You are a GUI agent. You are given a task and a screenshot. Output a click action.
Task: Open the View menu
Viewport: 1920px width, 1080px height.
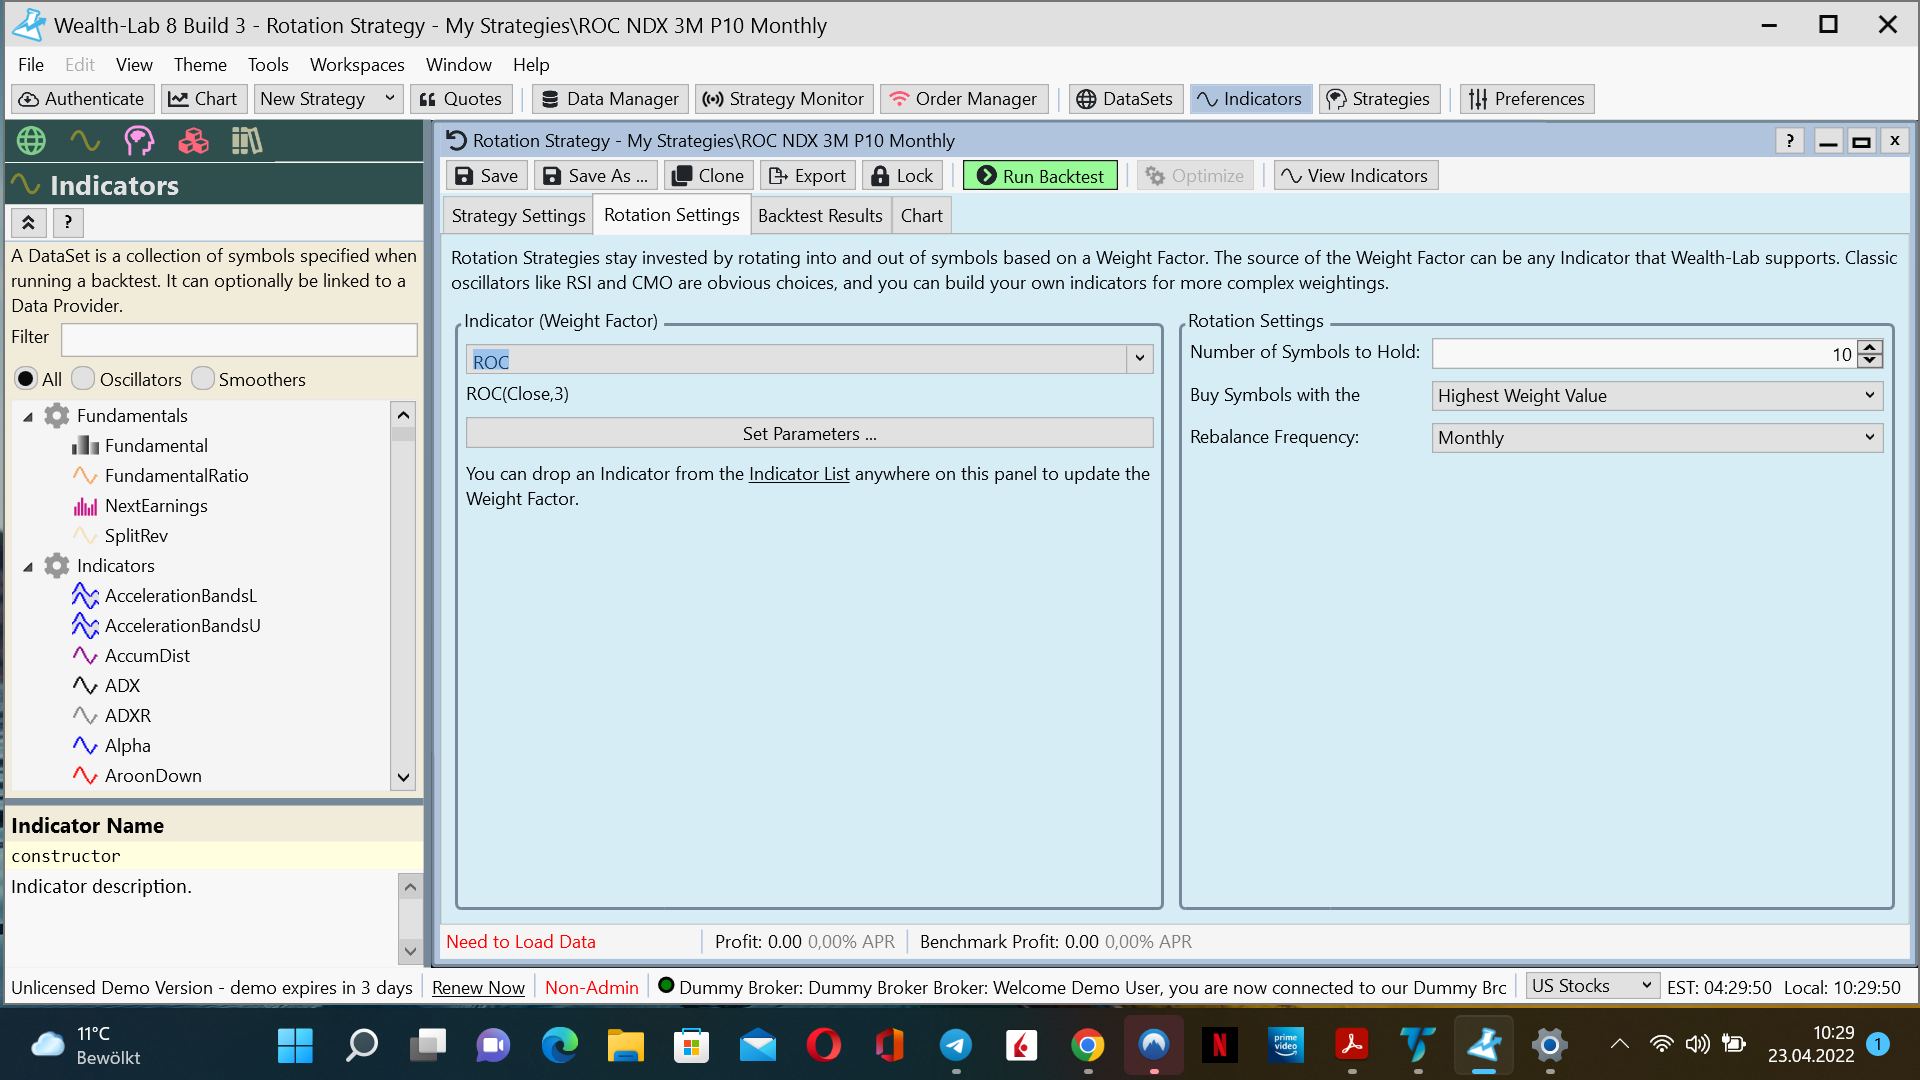(134, 65)
